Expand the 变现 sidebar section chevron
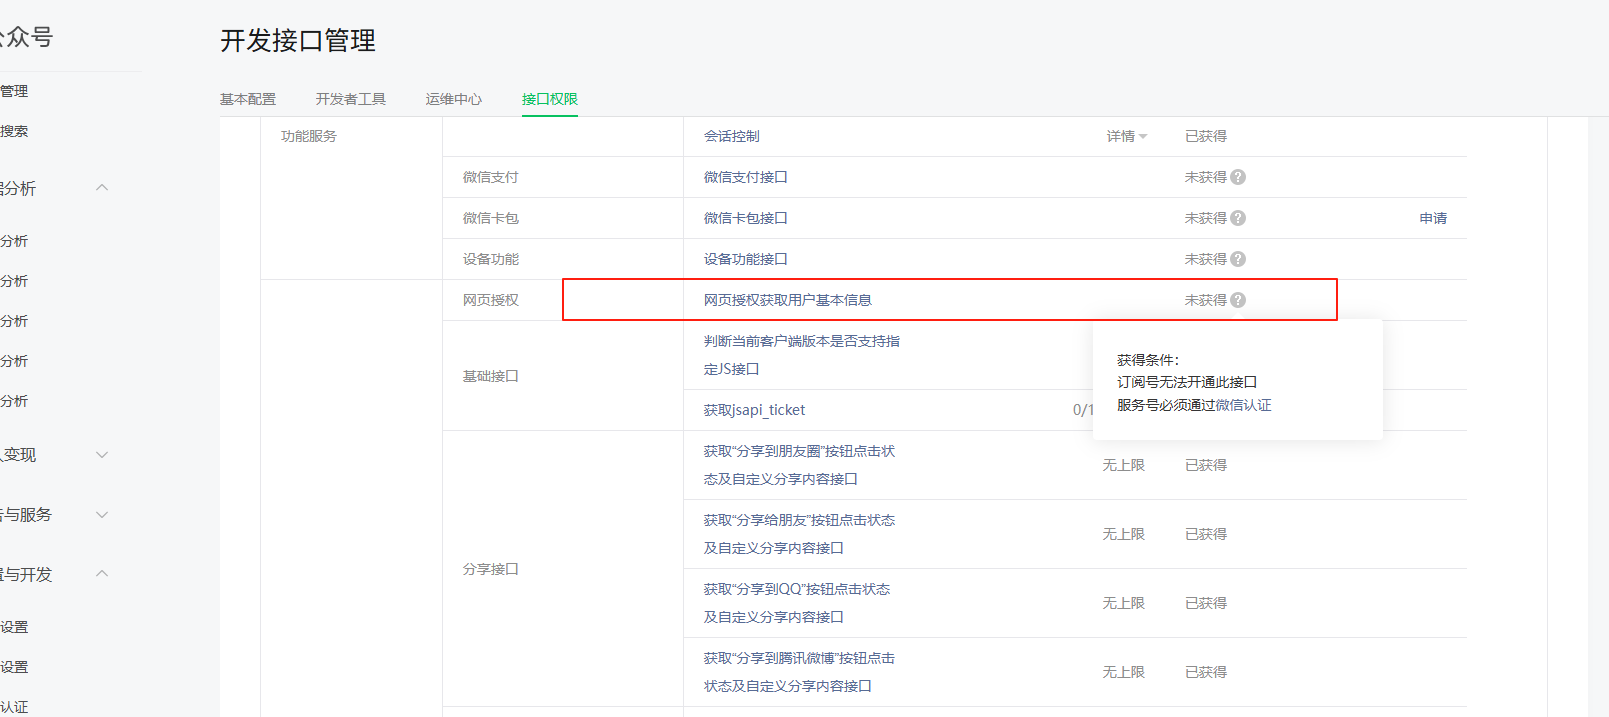The width and height of the screenshot is (1609, 717). click(x=102, y=455)
